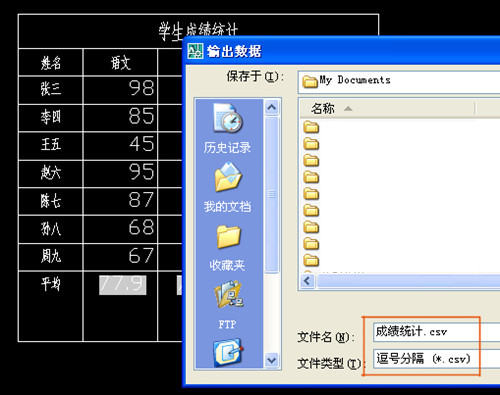The height and width of the screenshot is (395, 500).
Task: Click the places bar vertical scrollbar thumb
Action: click(272, 194)
